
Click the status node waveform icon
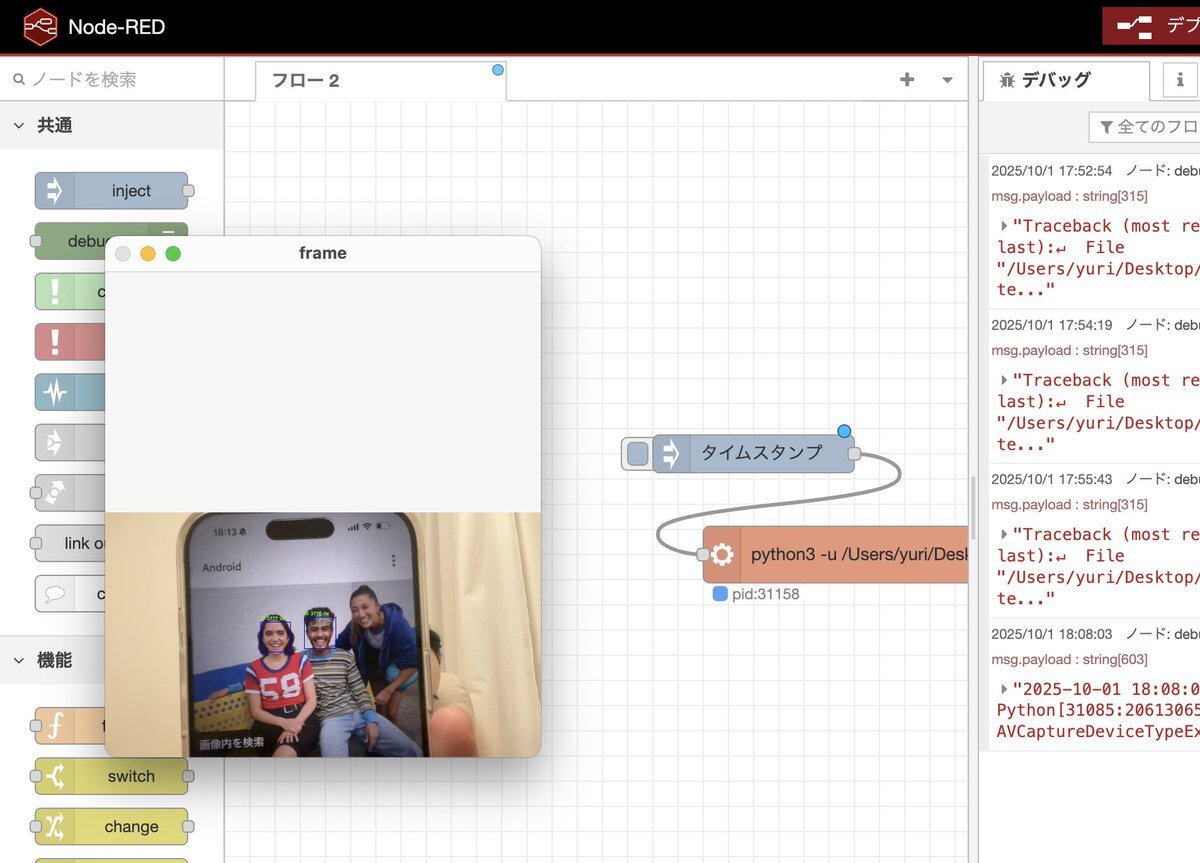point(55,393)
